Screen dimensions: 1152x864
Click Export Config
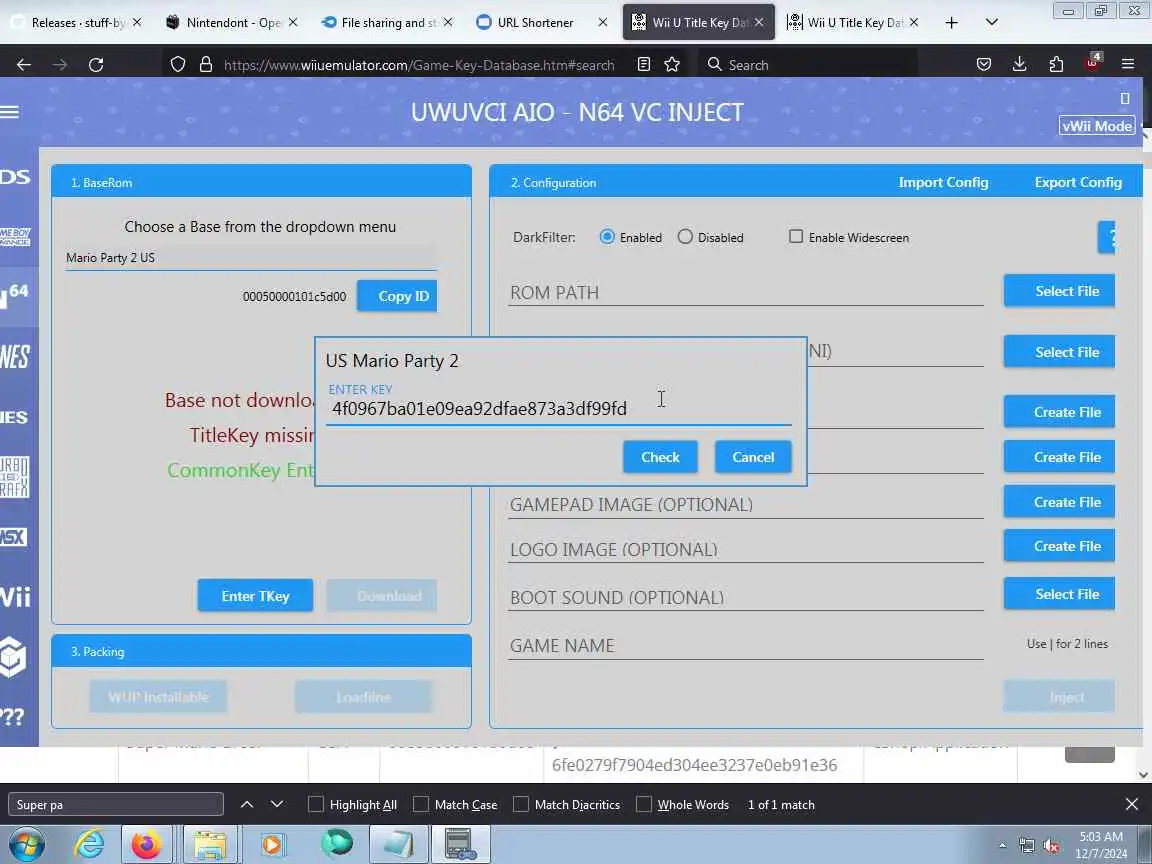pyautogui.click(x=1078, y=182)
